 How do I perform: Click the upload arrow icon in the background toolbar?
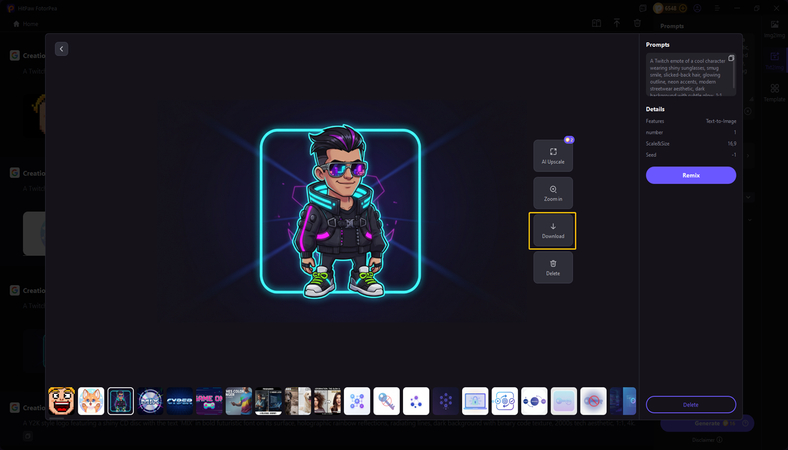[x=617, y=23]
